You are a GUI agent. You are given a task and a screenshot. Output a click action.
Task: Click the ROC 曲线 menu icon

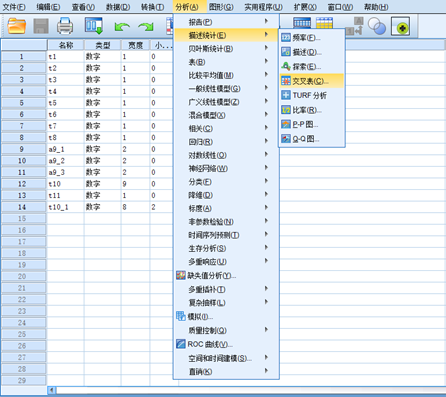point(181,344)
